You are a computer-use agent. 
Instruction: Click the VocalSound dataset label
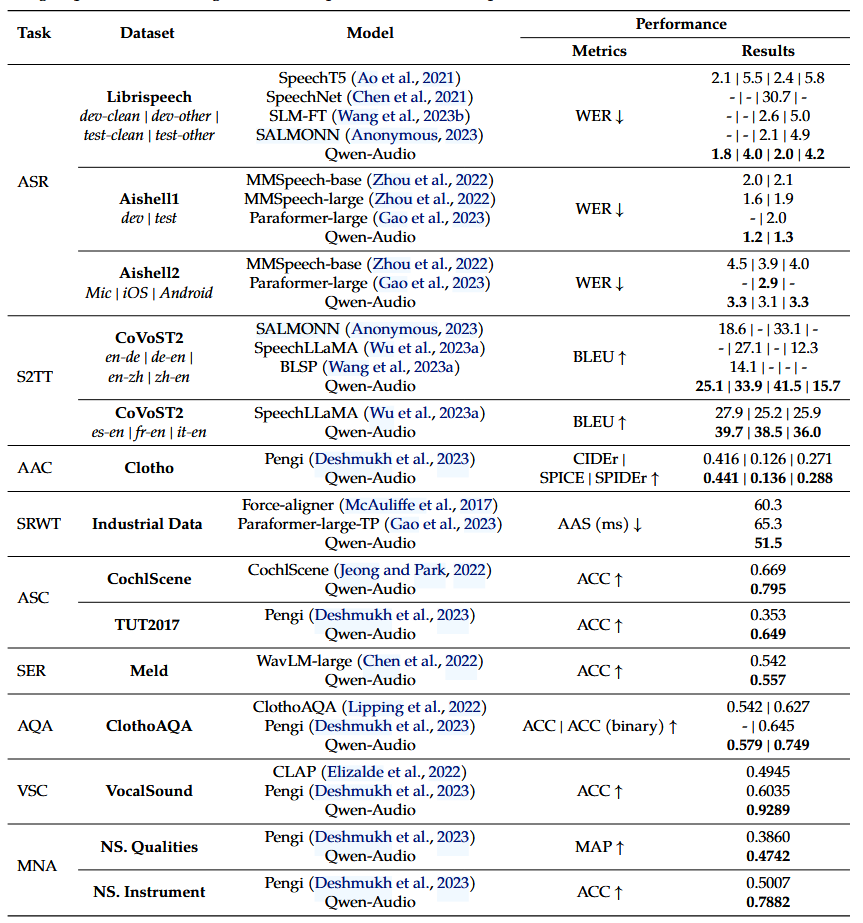coord(148,791)
